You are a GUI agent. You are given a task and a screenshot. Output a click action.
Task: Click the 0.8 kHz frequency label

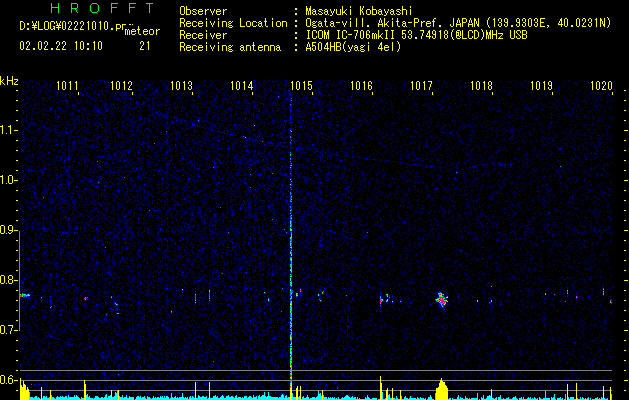(x=8, y=280)
